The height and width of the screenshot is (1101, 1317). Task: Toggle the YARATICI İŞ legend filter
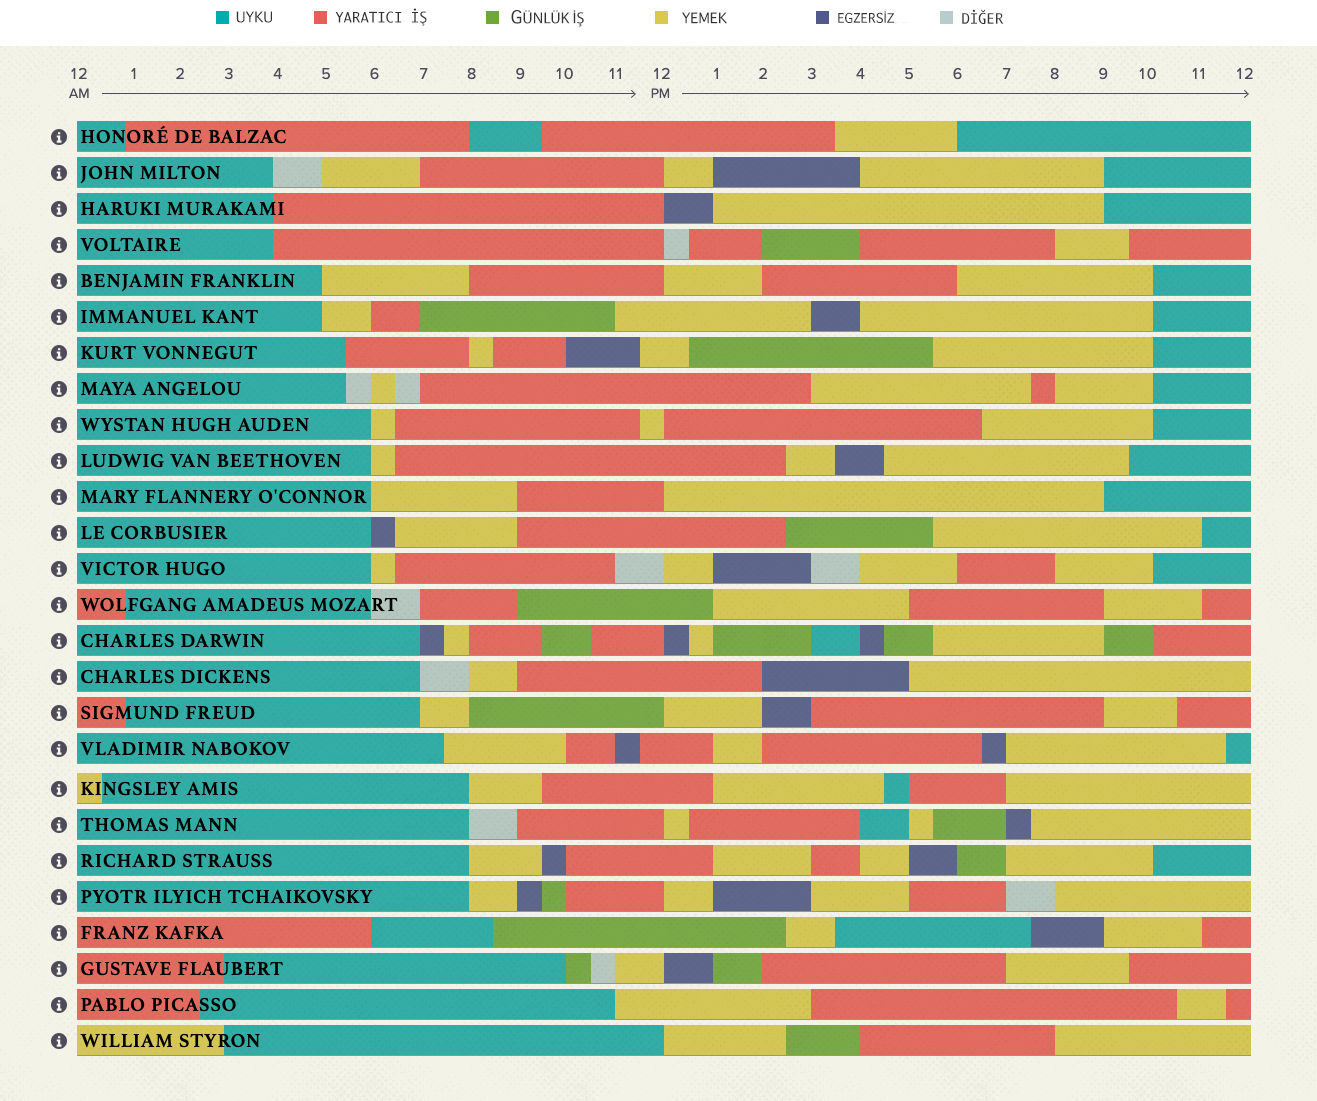point(371,18)
